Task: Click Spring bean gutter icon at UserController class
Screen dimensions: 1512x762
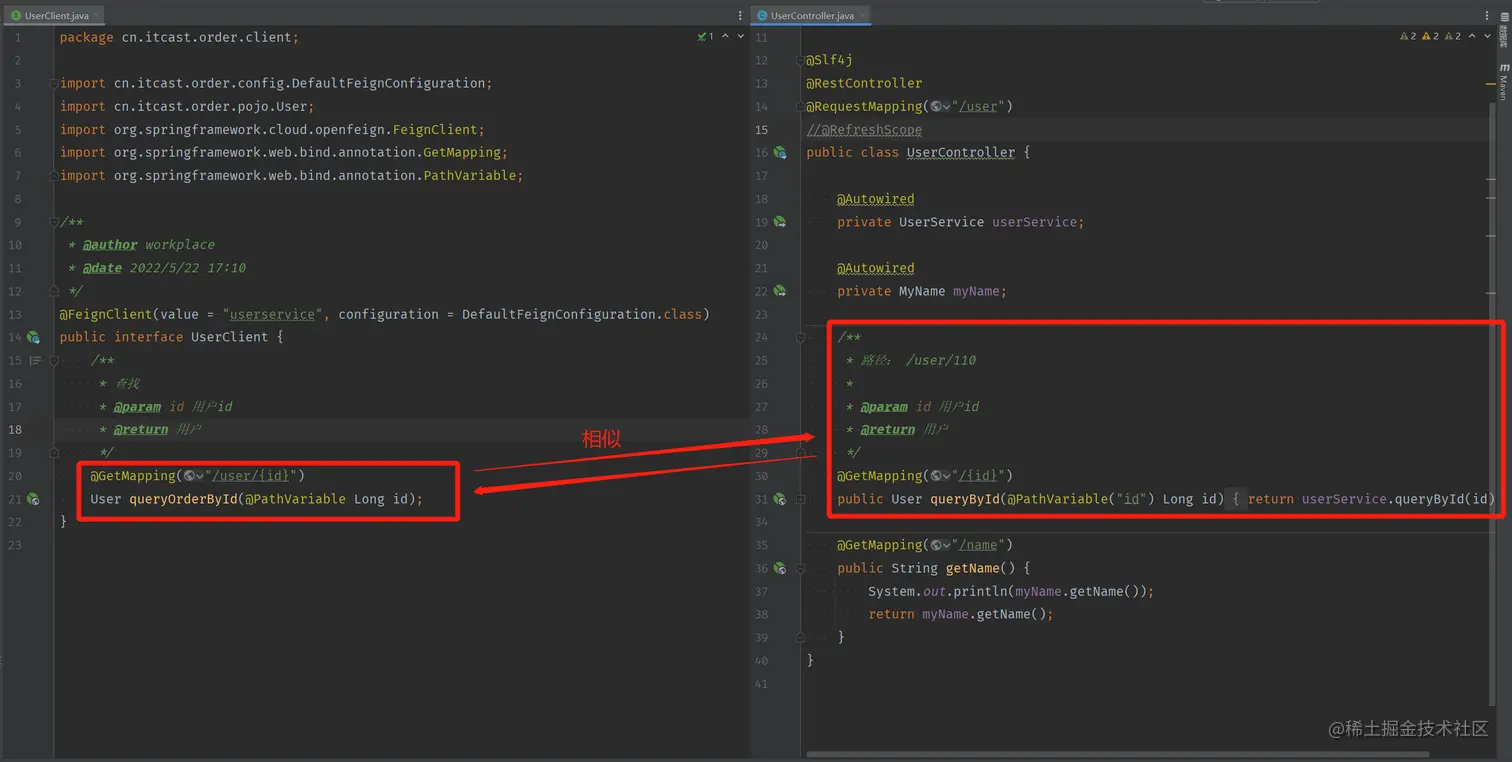Action: point(780,153)
